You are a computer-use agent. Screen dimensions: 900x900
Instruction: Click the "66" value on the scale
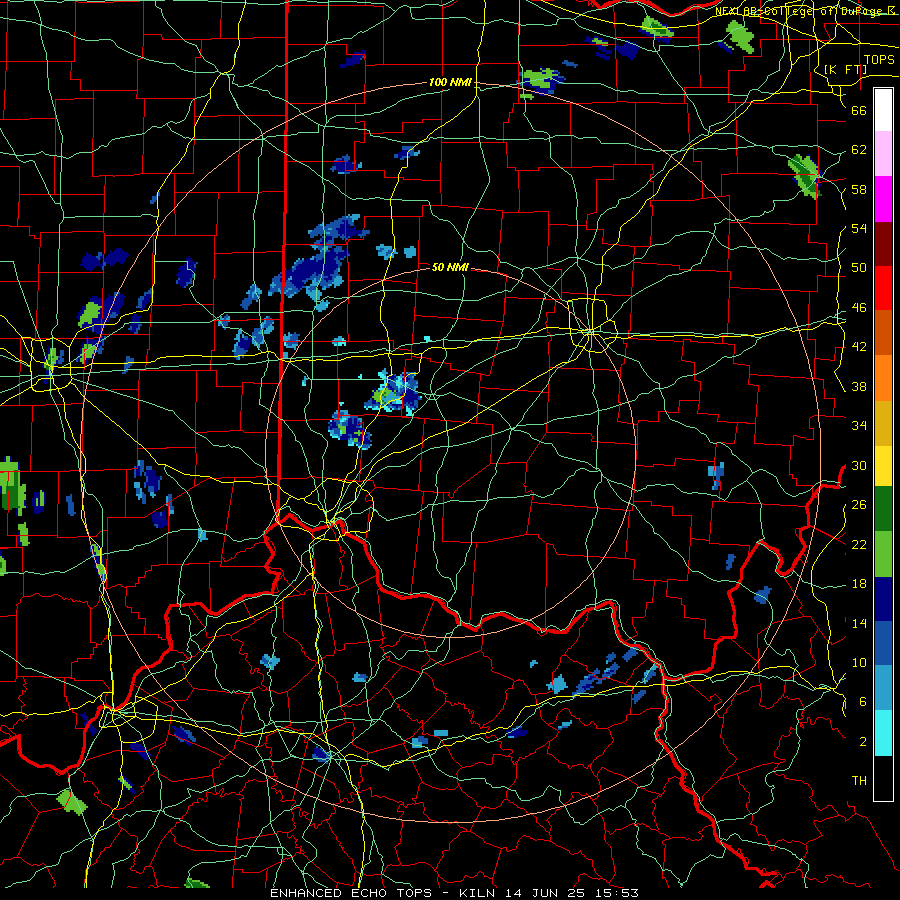pyautogui.click(x=859, y=110)
